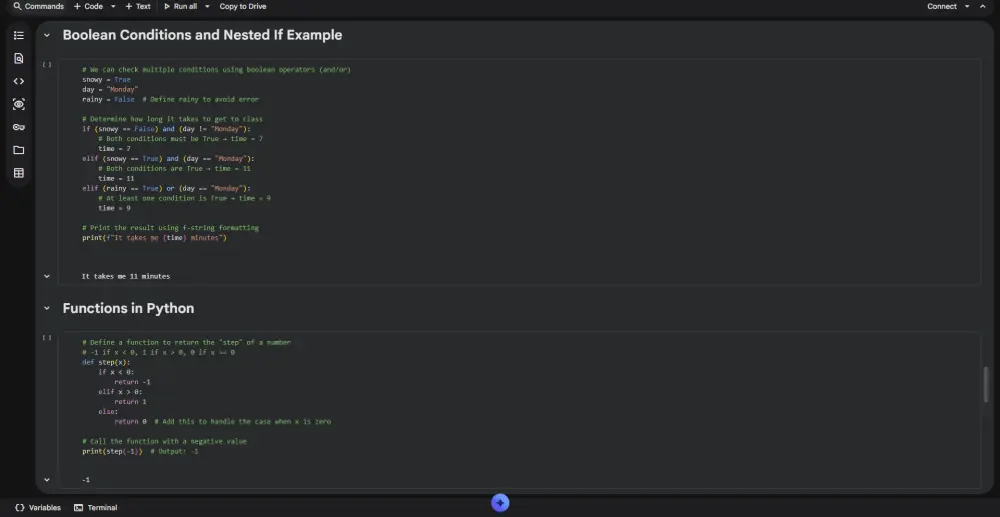Viewport: 1000px width, 517px height.
Task: Collapse the Boolean Conditions and Nested If section
Action: coord(47,36)
